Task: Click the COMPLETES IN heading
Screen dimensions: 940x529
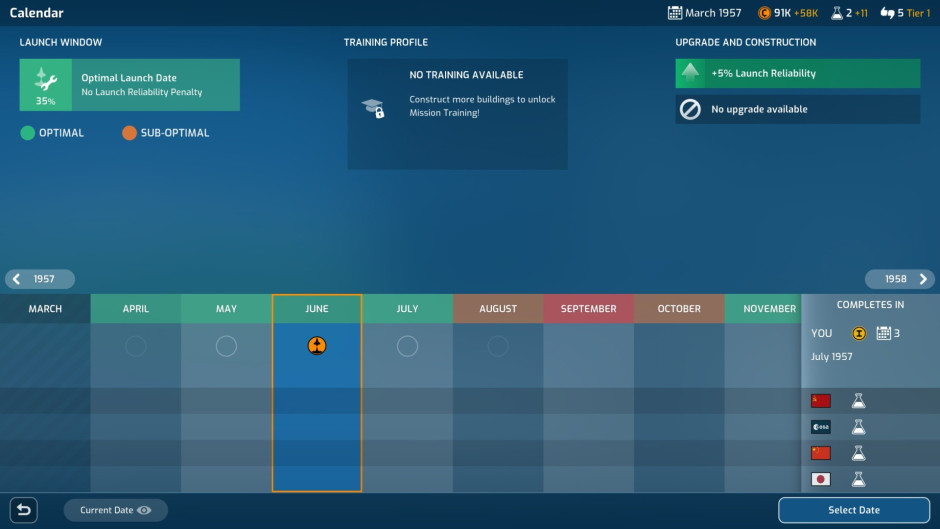Action: click(x=870, y=305)
